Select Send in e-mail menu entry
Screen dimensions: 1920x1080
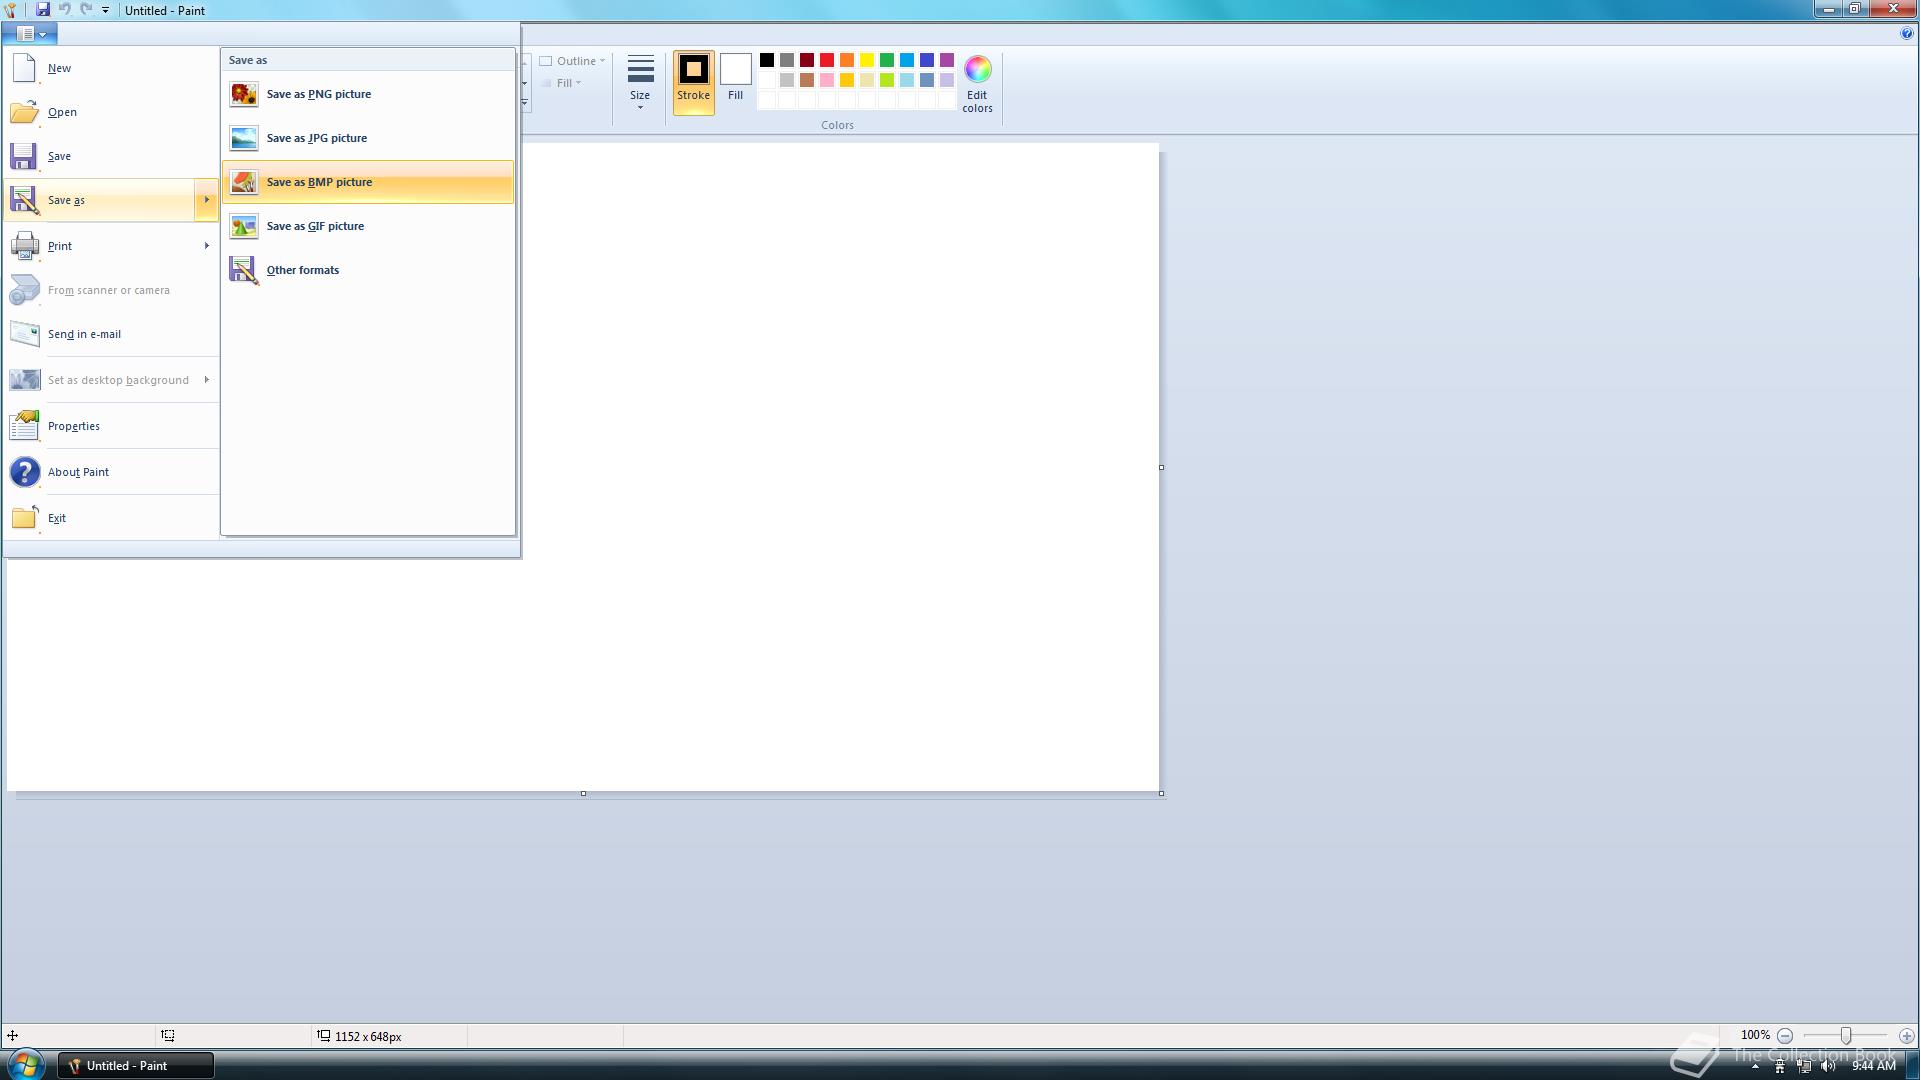click(111, 334)
